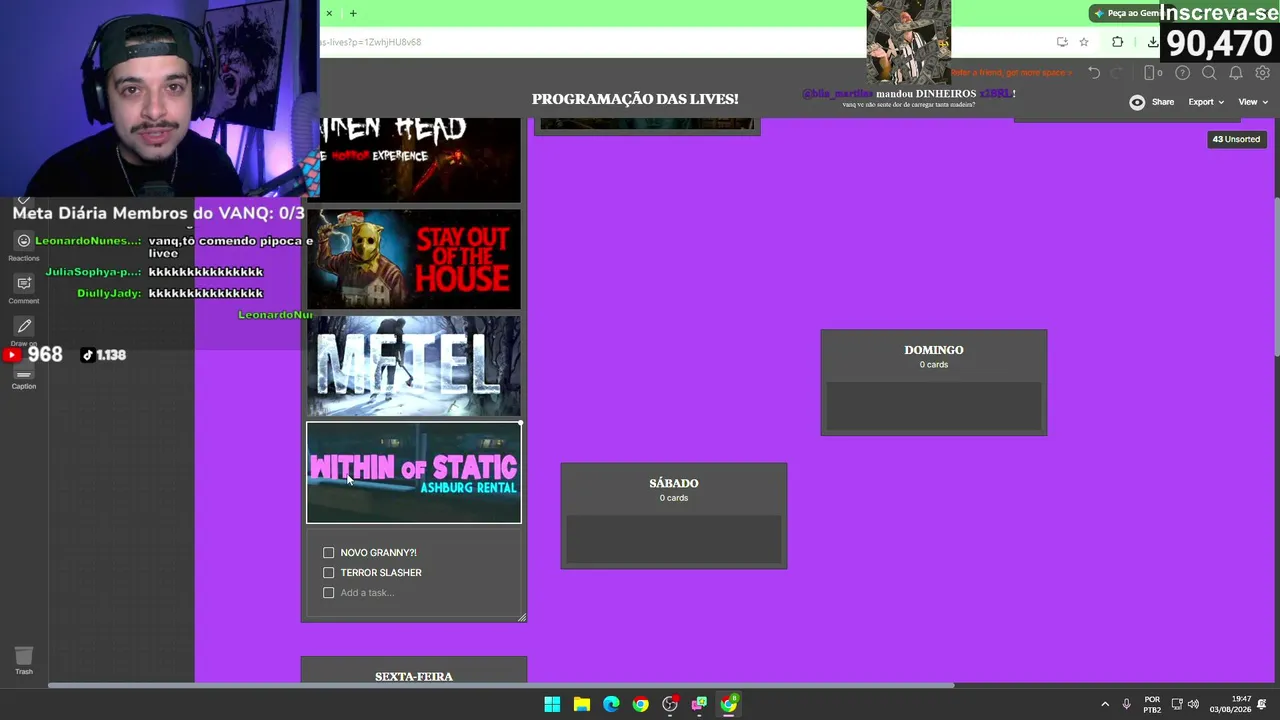Click the DOMINGO column header
1280x720 pixels.
click(934, 350)
